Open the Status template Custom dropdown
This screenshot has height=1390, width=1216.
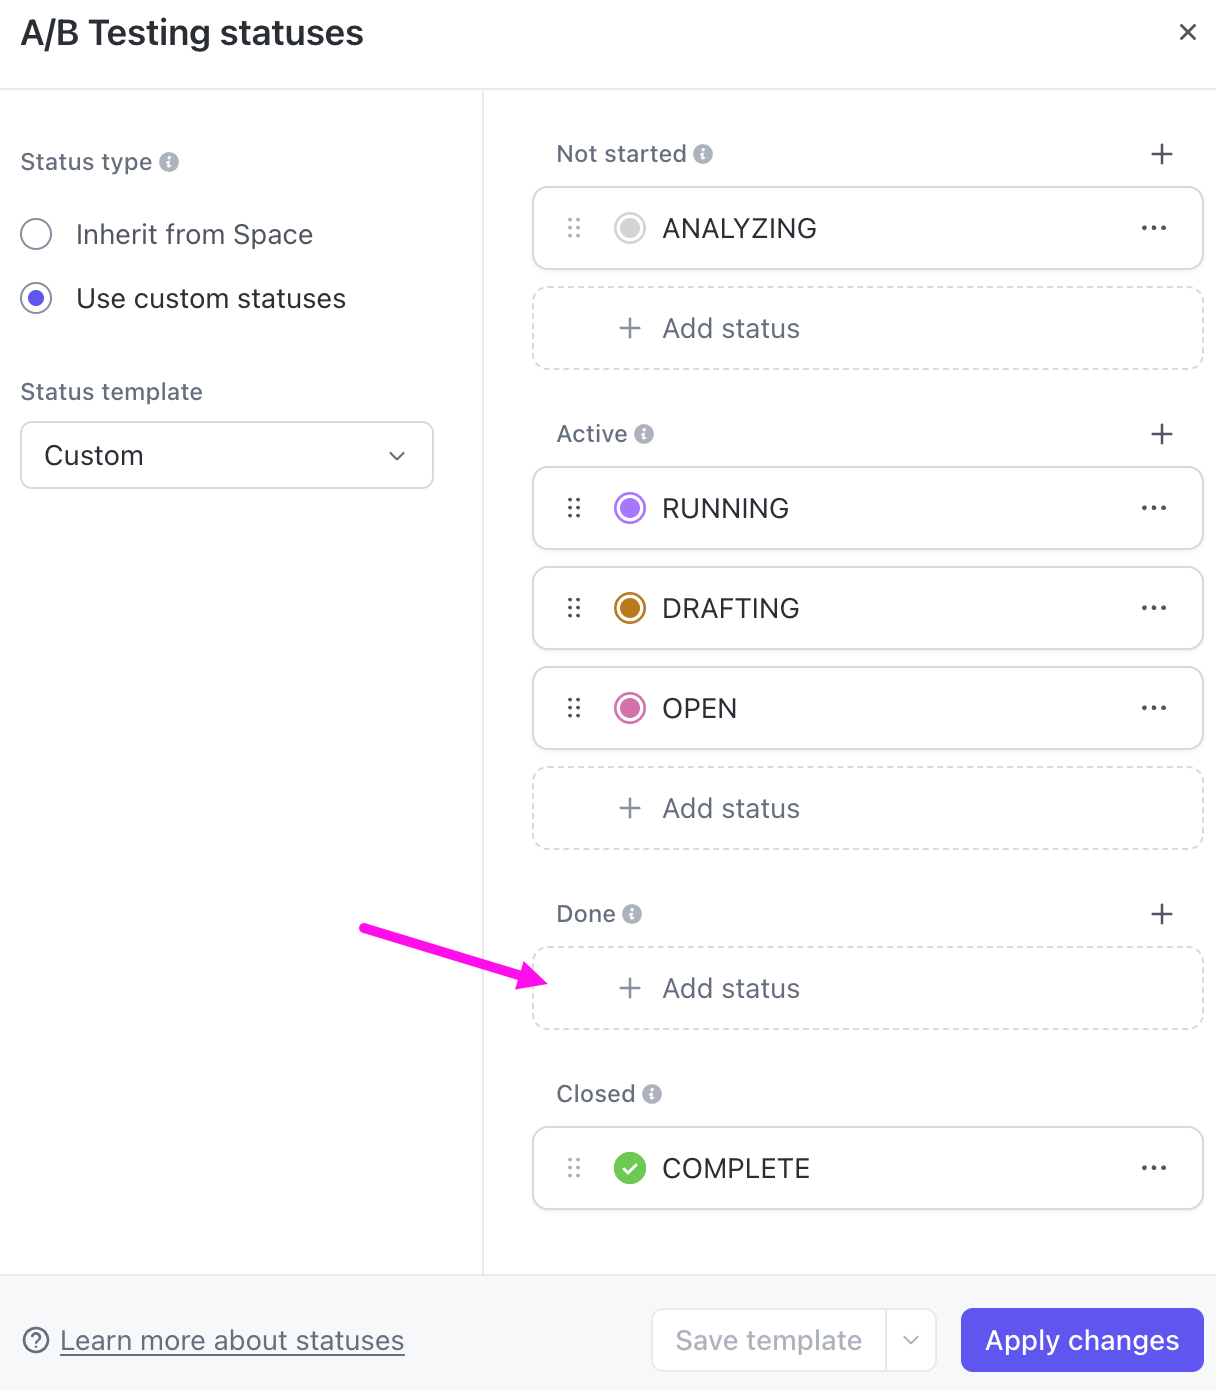[x=227, y=455]
